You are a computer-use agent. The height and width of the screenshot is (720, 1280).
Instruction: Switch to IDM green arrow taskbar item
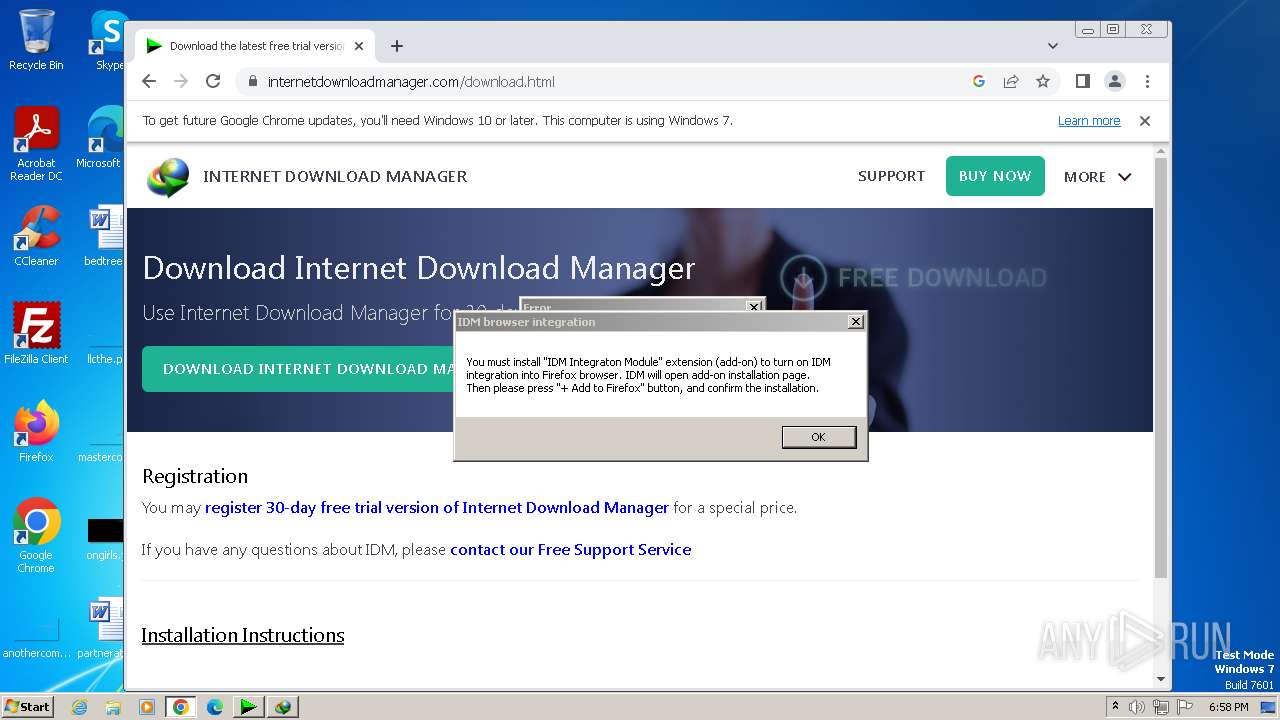click(x=248, y=707)
